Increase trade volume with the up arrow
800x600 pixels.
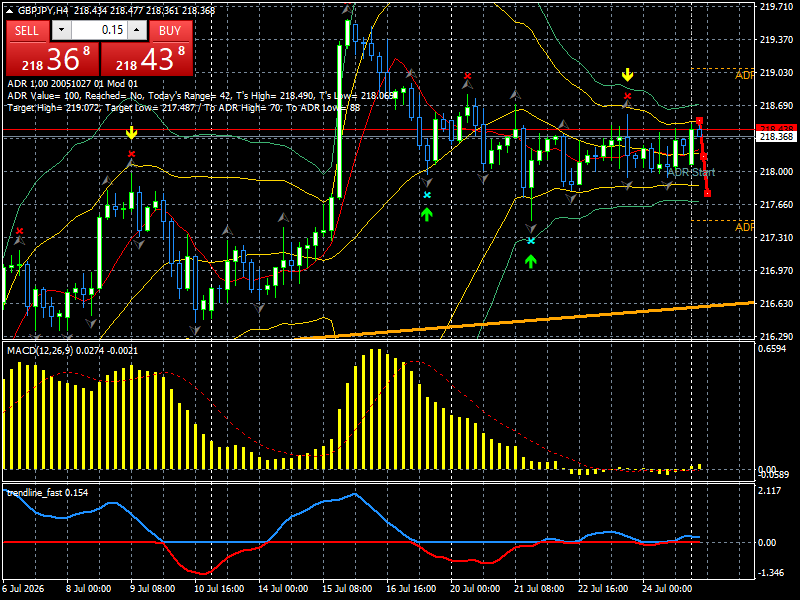pyautogui.click(x=137, y=30)
